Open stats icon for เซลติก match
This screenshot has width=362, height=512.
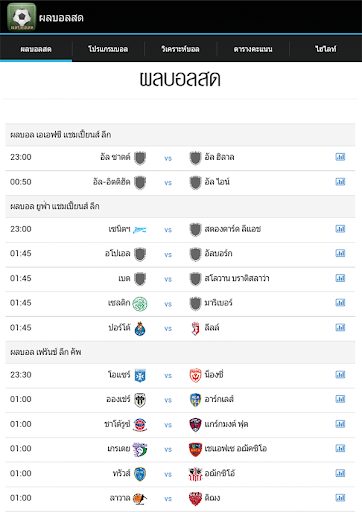[x=340, y=303]
